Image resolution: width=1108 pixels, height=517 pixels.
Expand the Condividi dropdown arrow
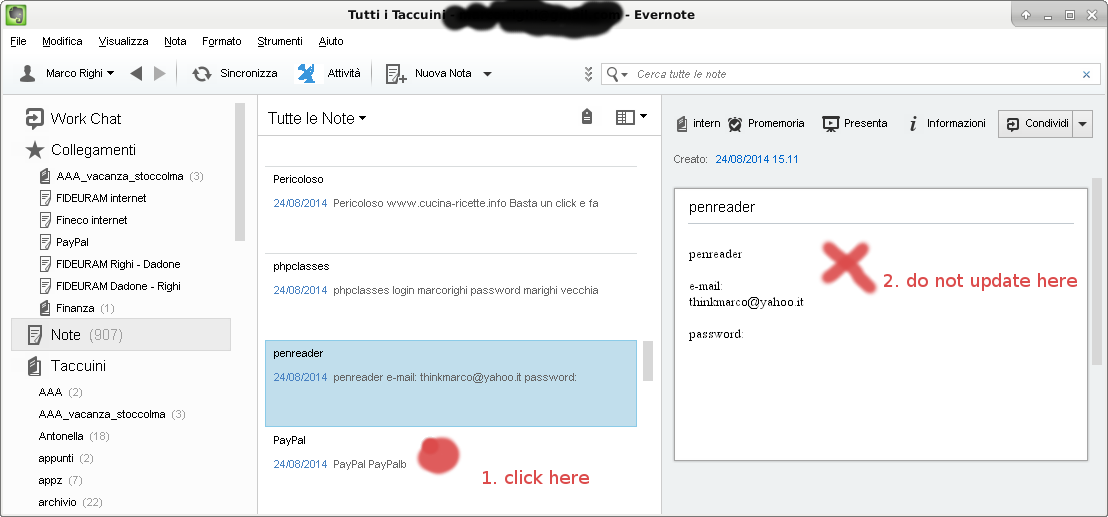tap(1083, 124)
